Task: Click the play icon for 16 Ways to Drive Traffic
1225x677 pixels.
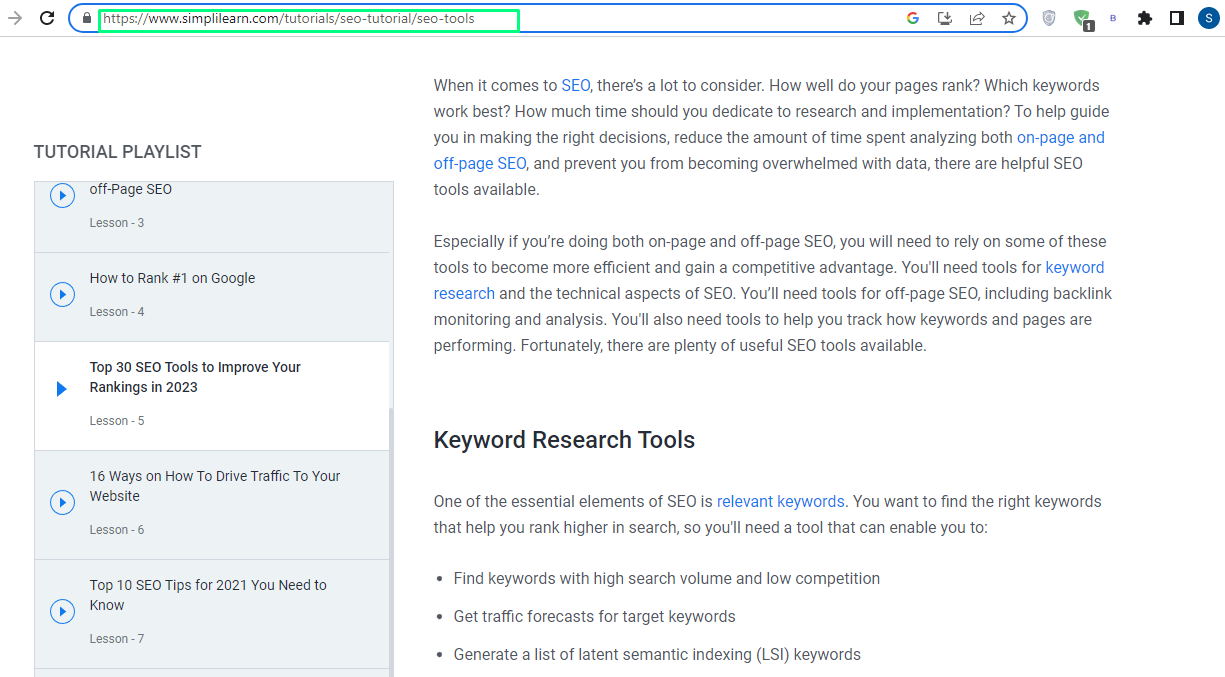Action: click(62, 502)
